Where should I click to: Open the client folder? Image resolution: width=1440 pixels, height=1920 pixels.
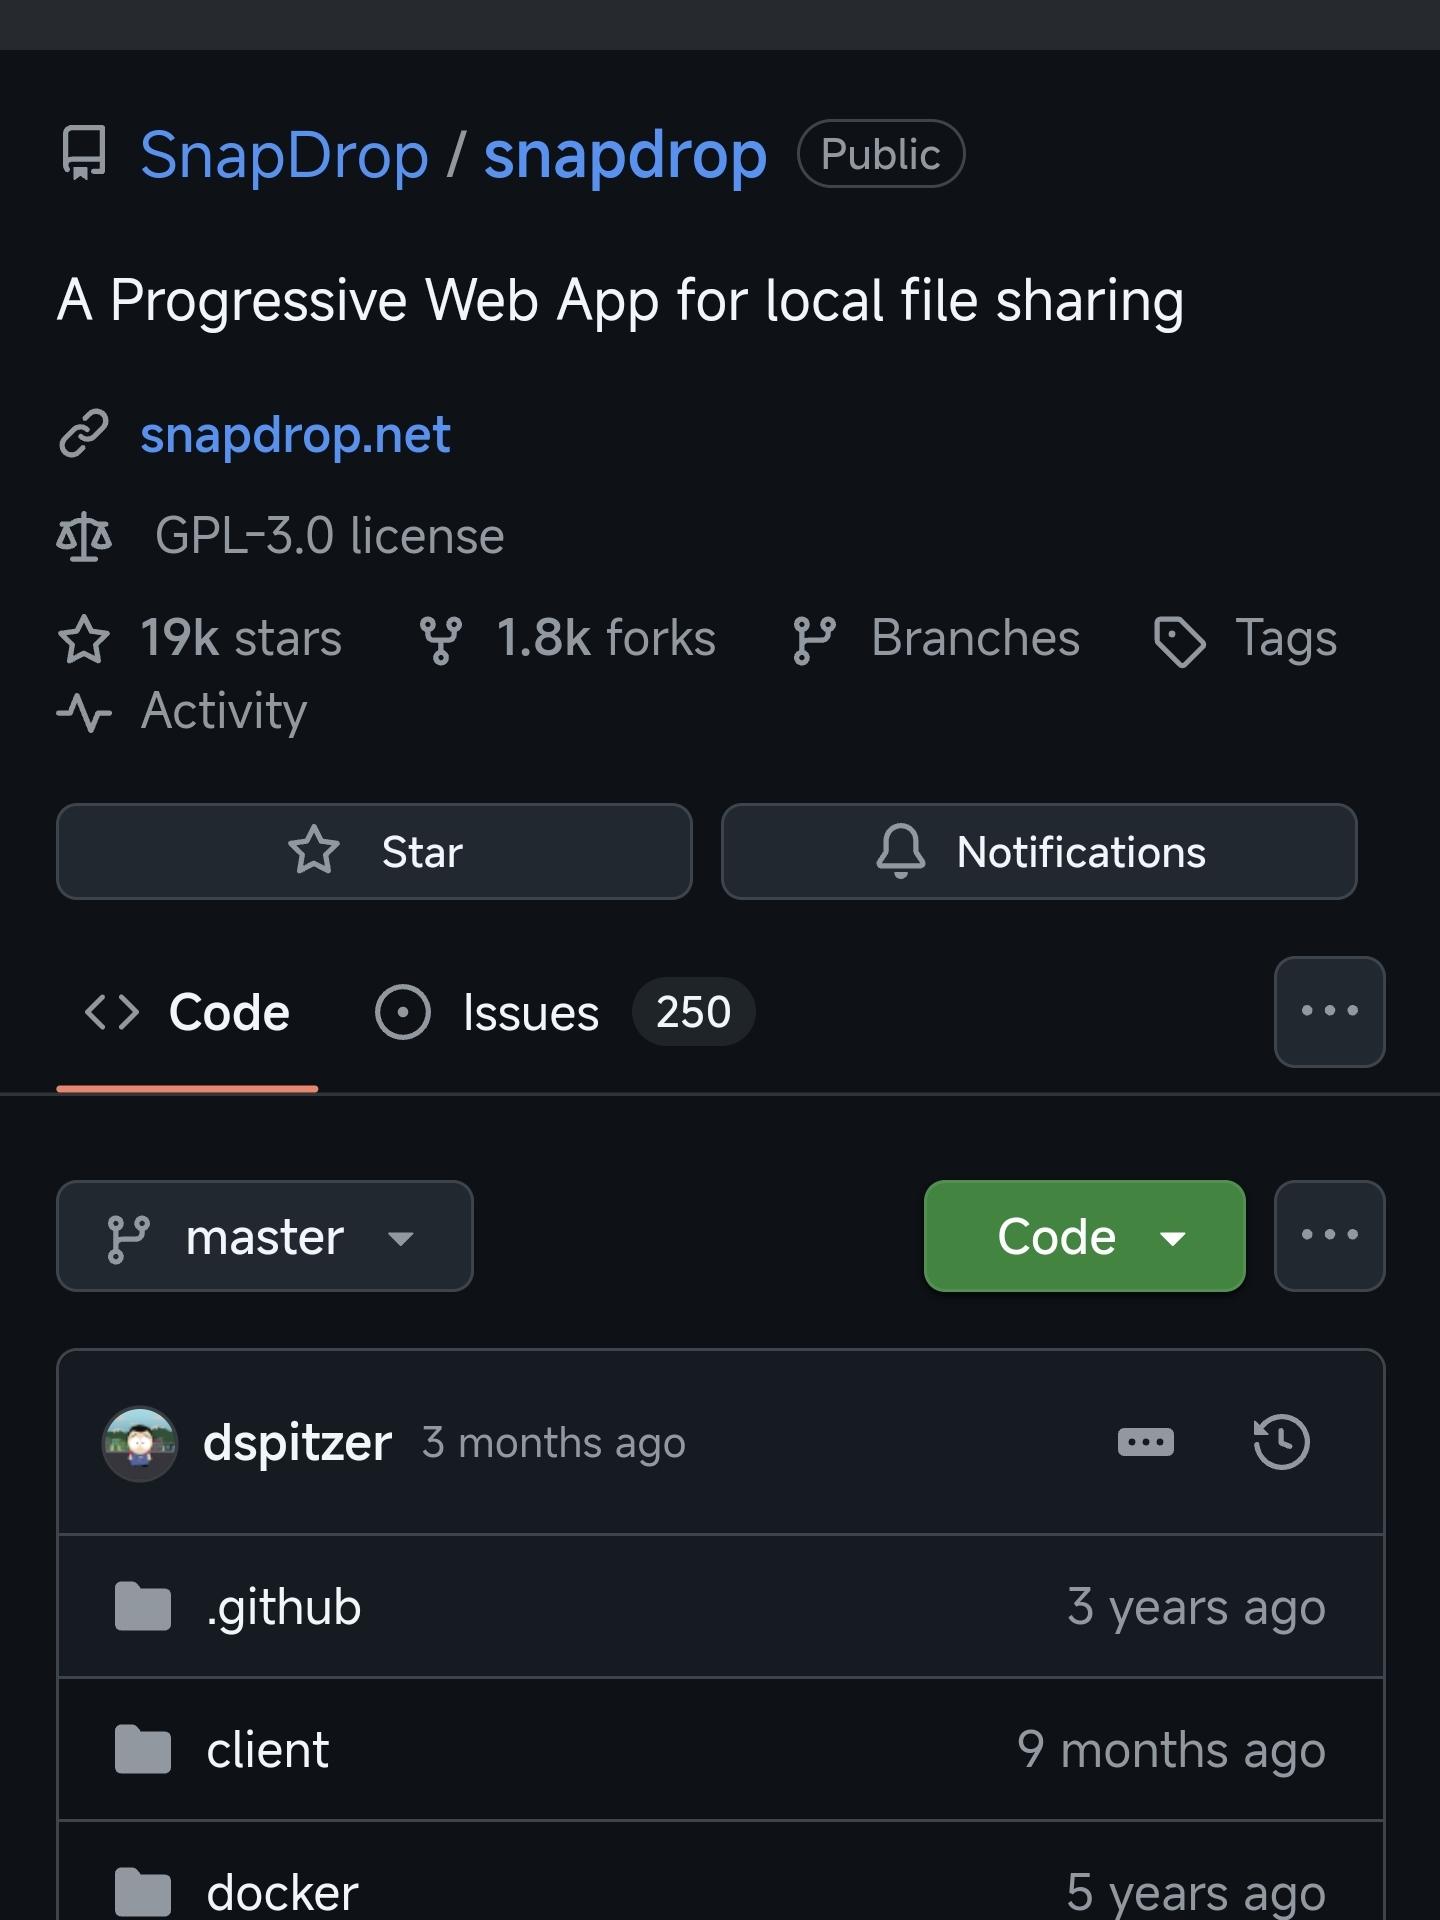267,1750
